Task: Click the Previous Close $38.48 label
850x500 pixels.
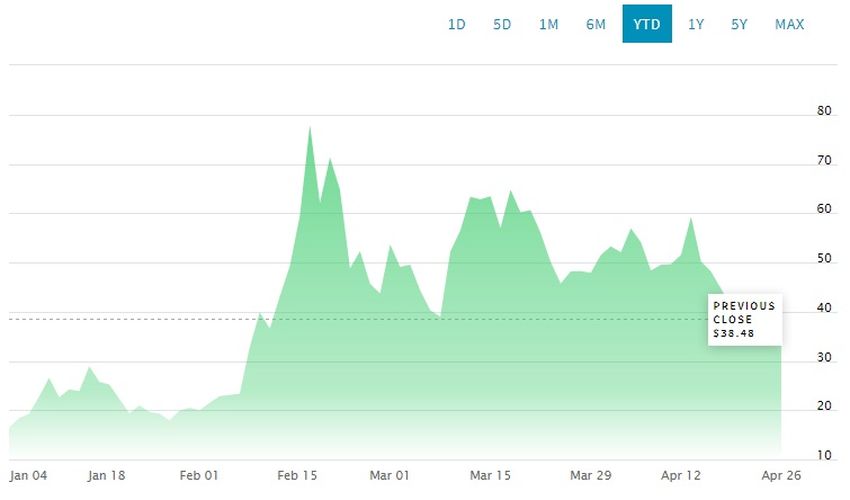Action: click(x=745, y=319)
